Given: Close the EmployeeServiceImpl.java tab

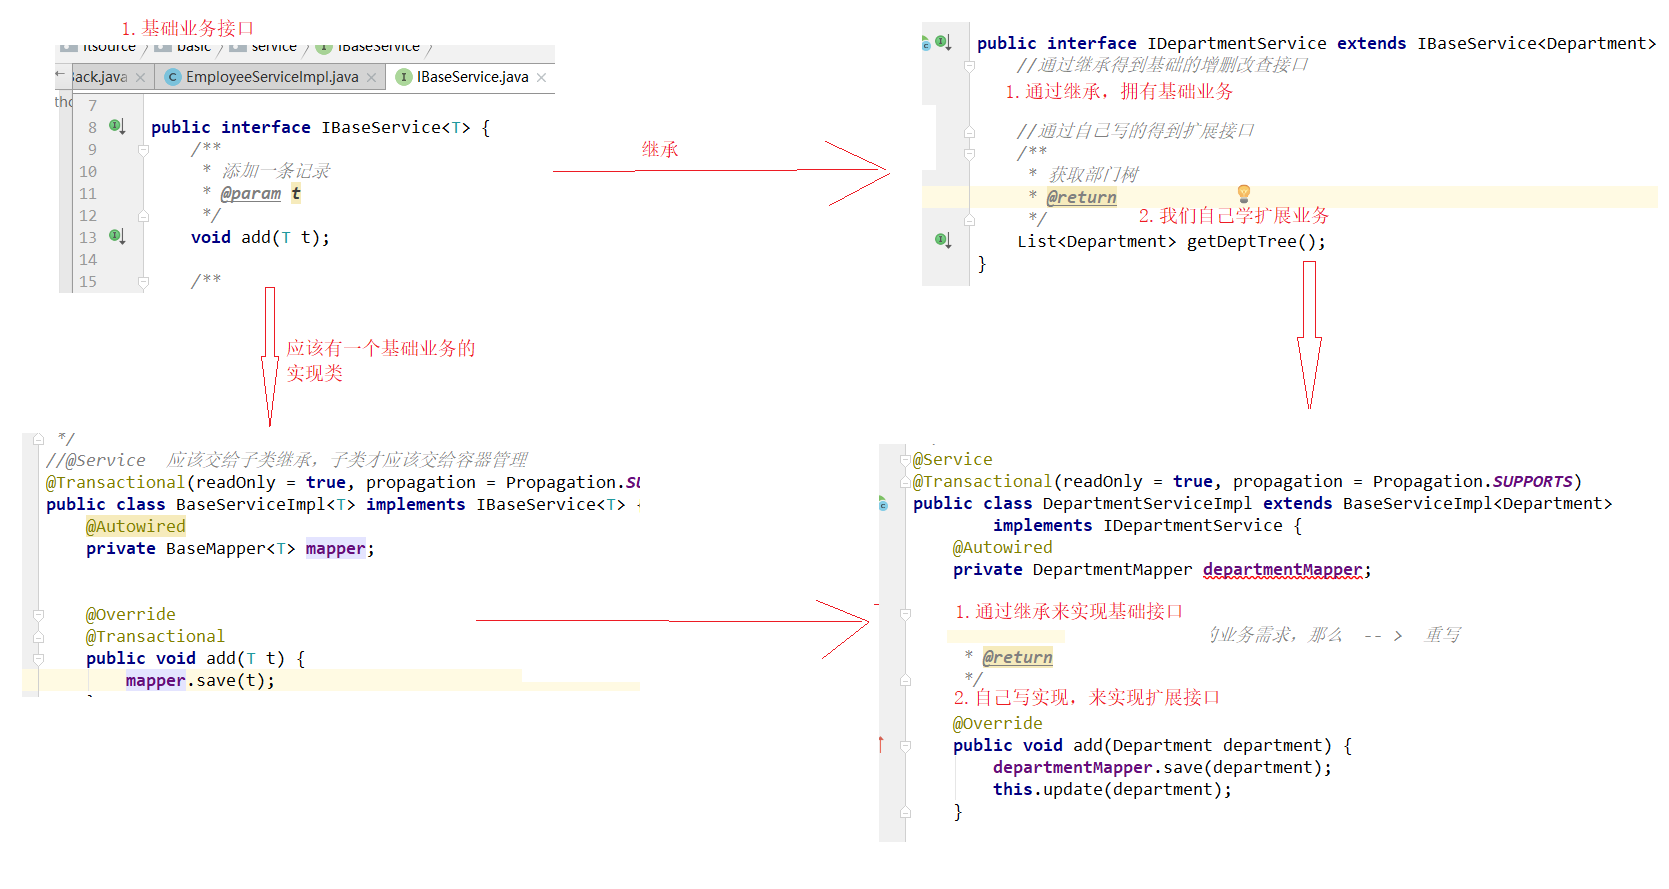Looking at the screenshot, I should 372,78.
